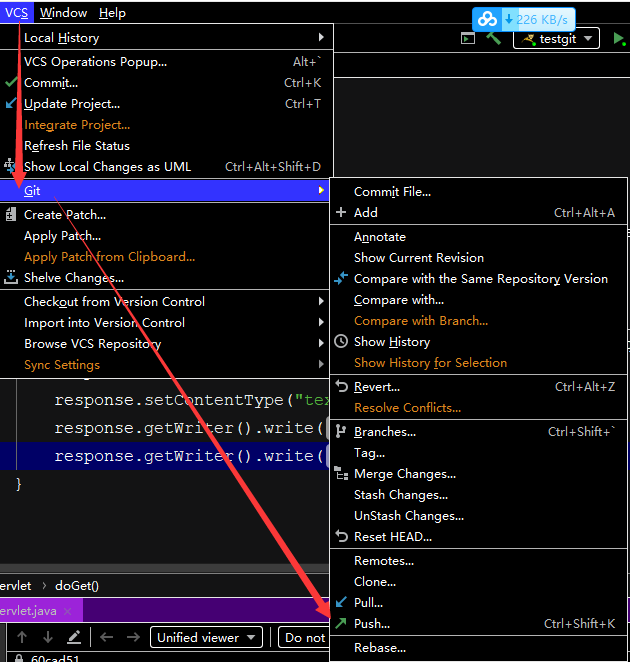Screen dimensions: 630x662
Task: Select Rebase... entry
Action: 478,648
